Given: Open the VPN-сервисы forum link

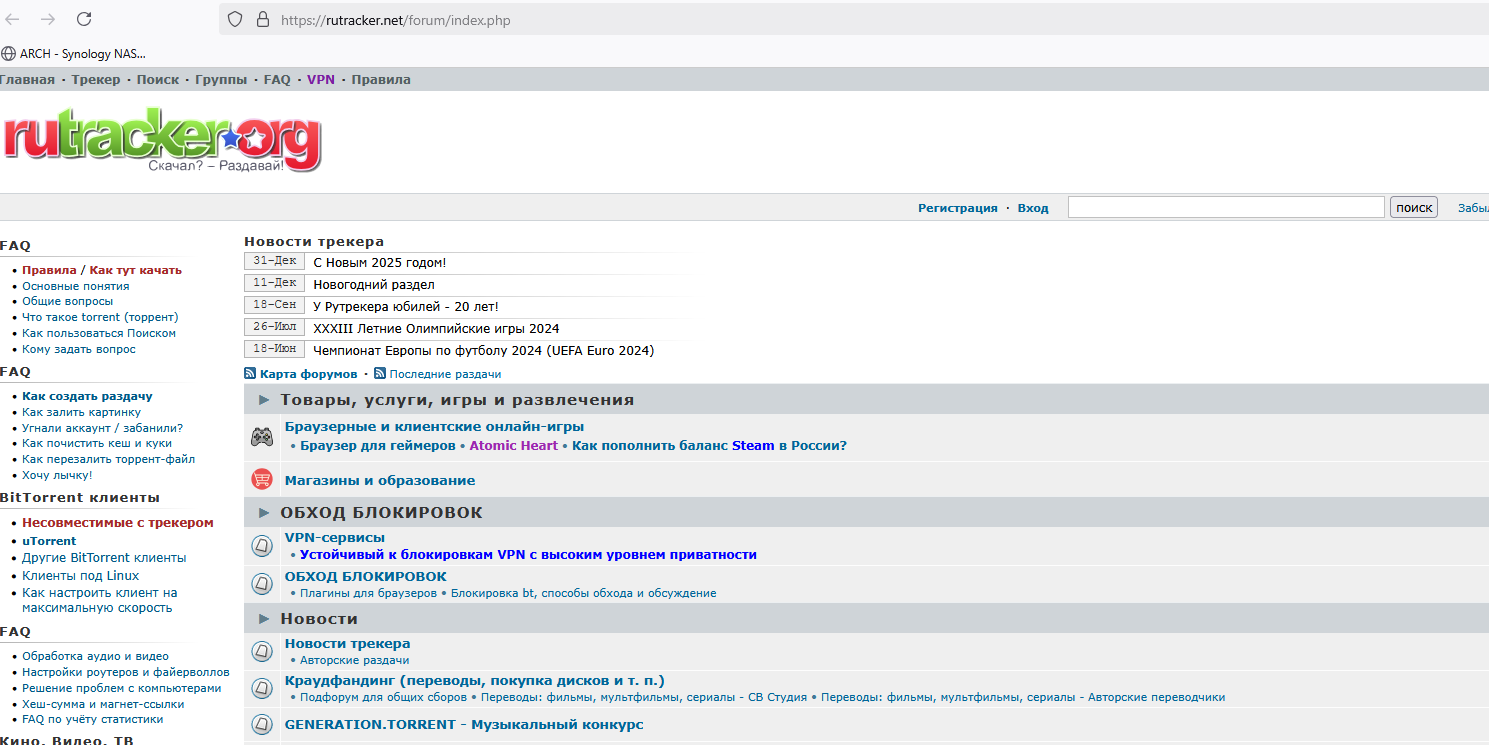Looking at the screenshot, I should (335, 538).
